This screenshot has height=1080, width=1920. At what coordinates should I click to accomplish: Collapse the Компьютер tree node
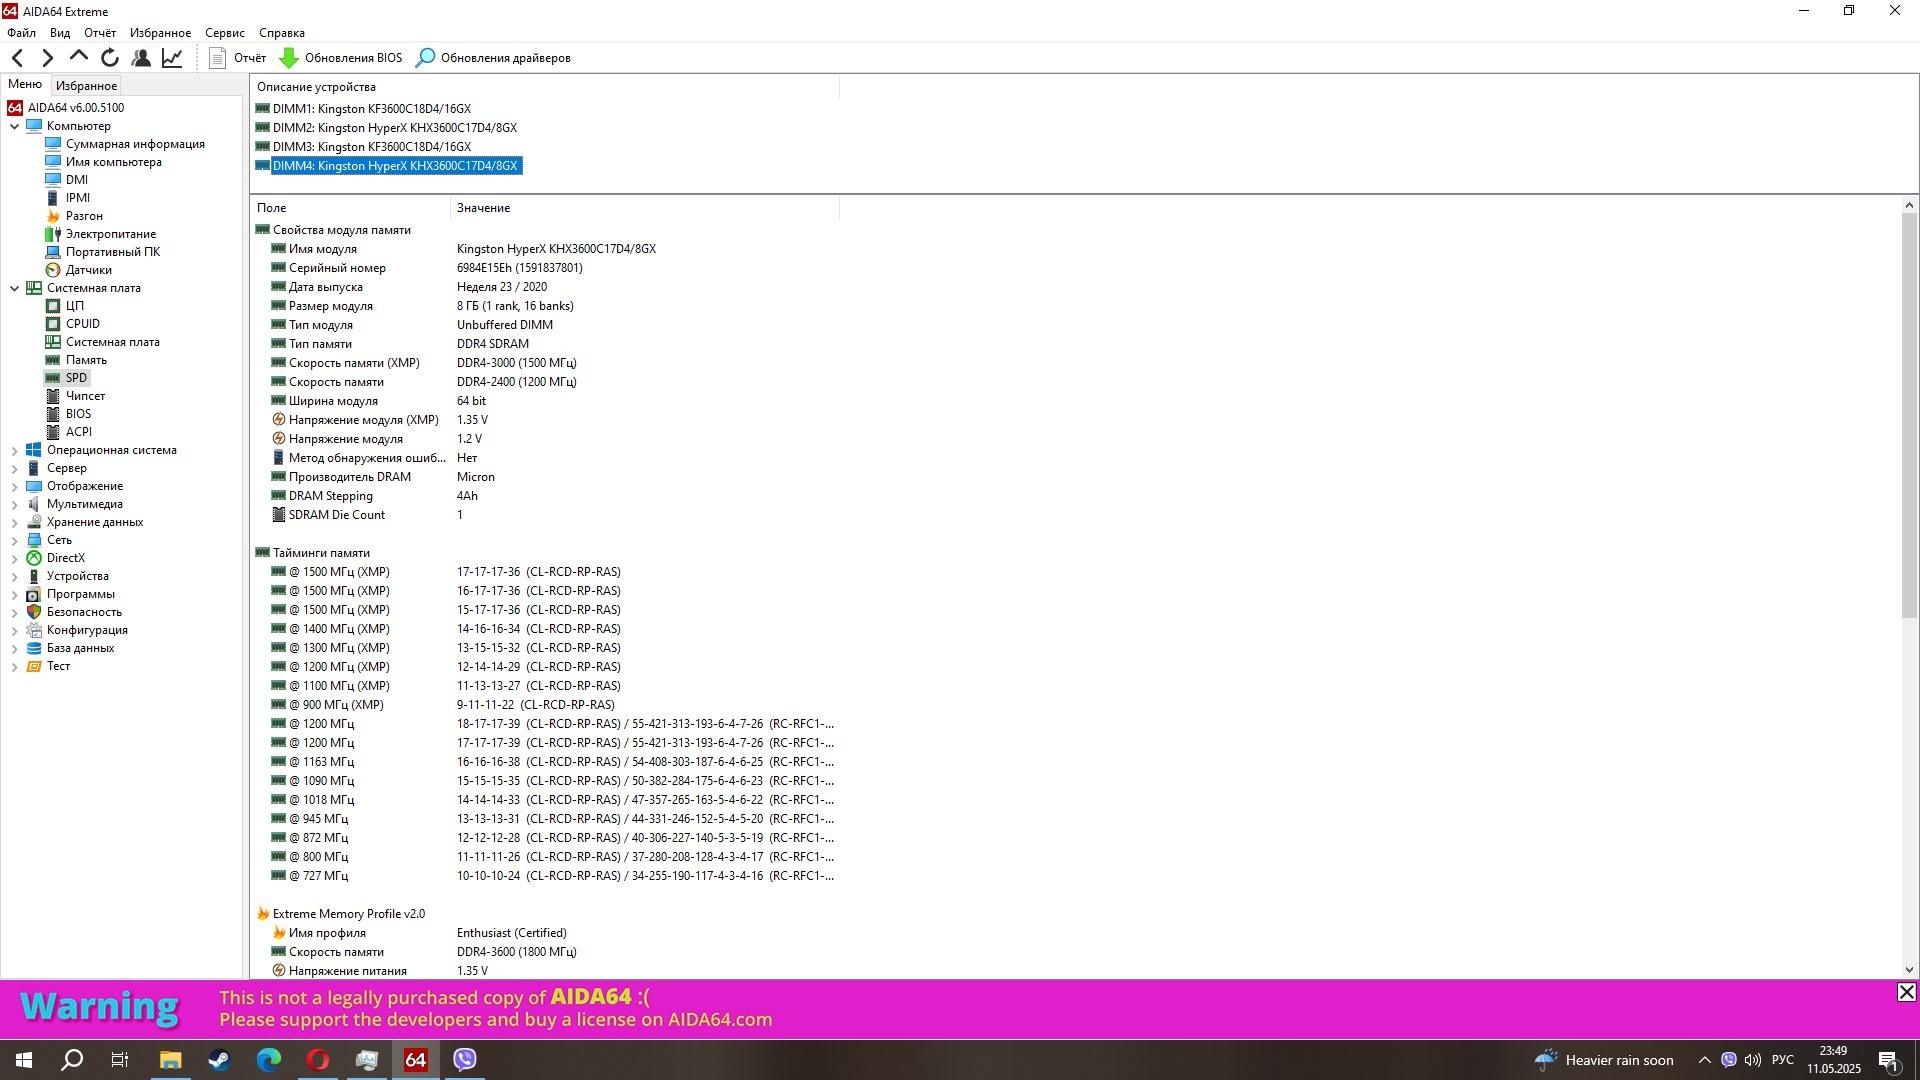15,126
